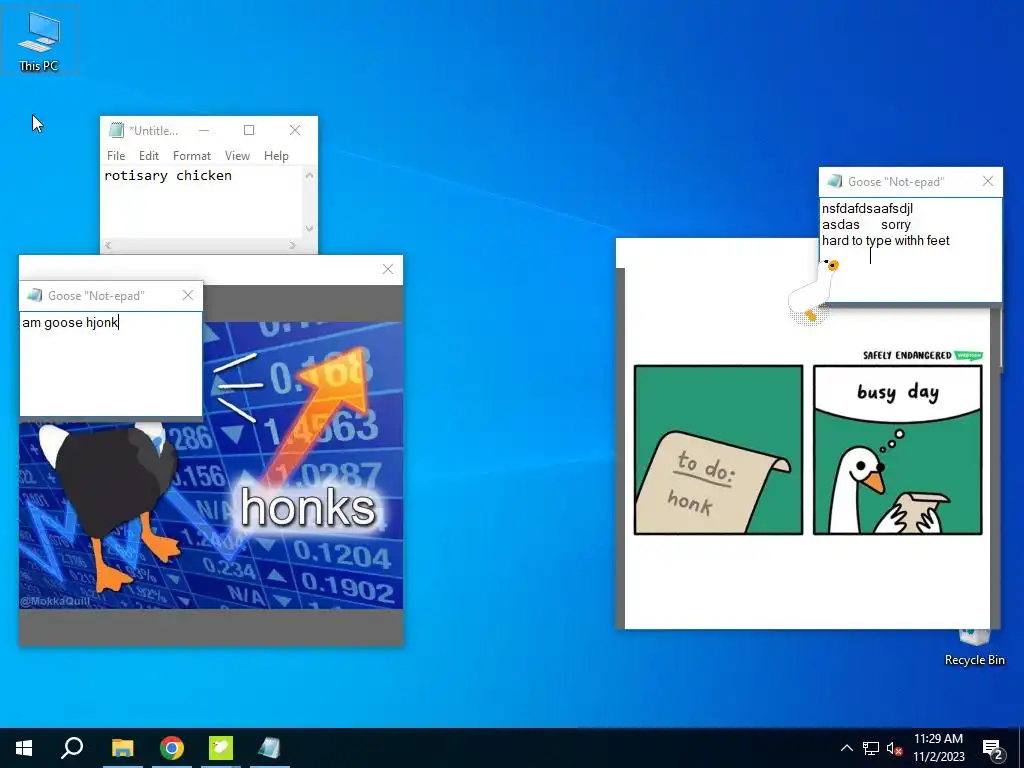Click the 'am goose hjonk' text field
Viewport: 1024px width, 768px height.
pos(111,363)
